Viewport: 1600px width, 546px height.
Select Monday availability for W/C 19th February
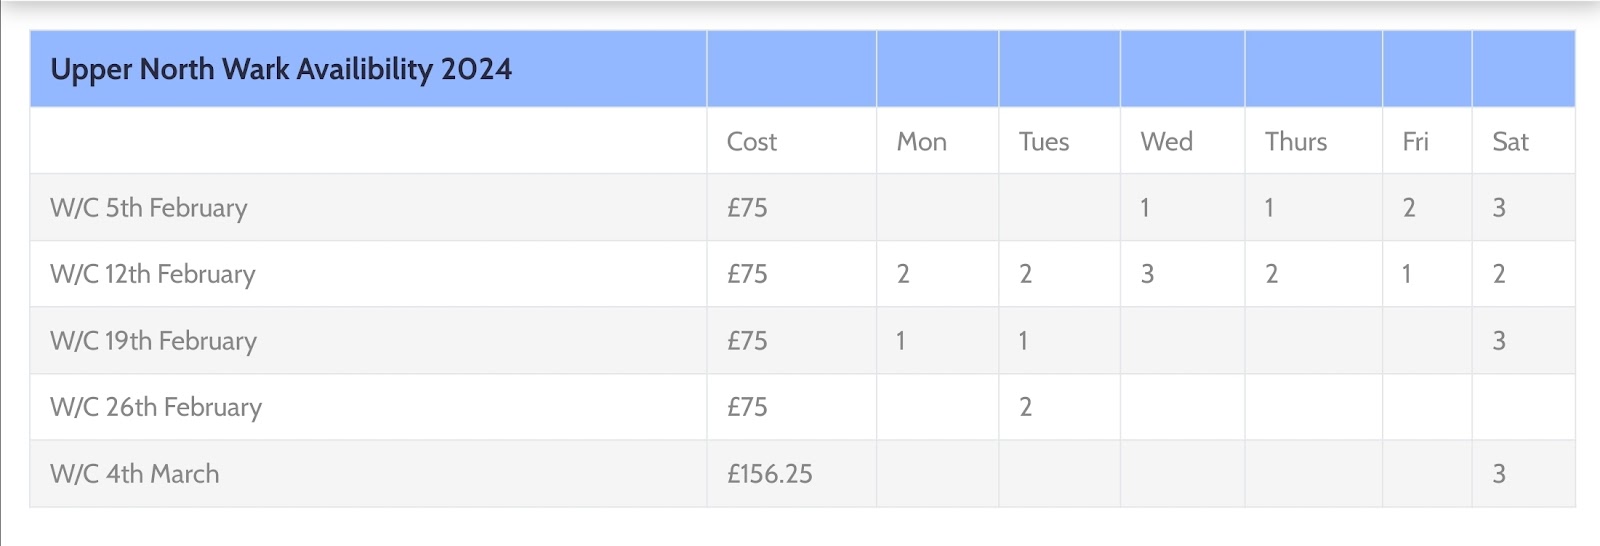click(x=901, y=341)
